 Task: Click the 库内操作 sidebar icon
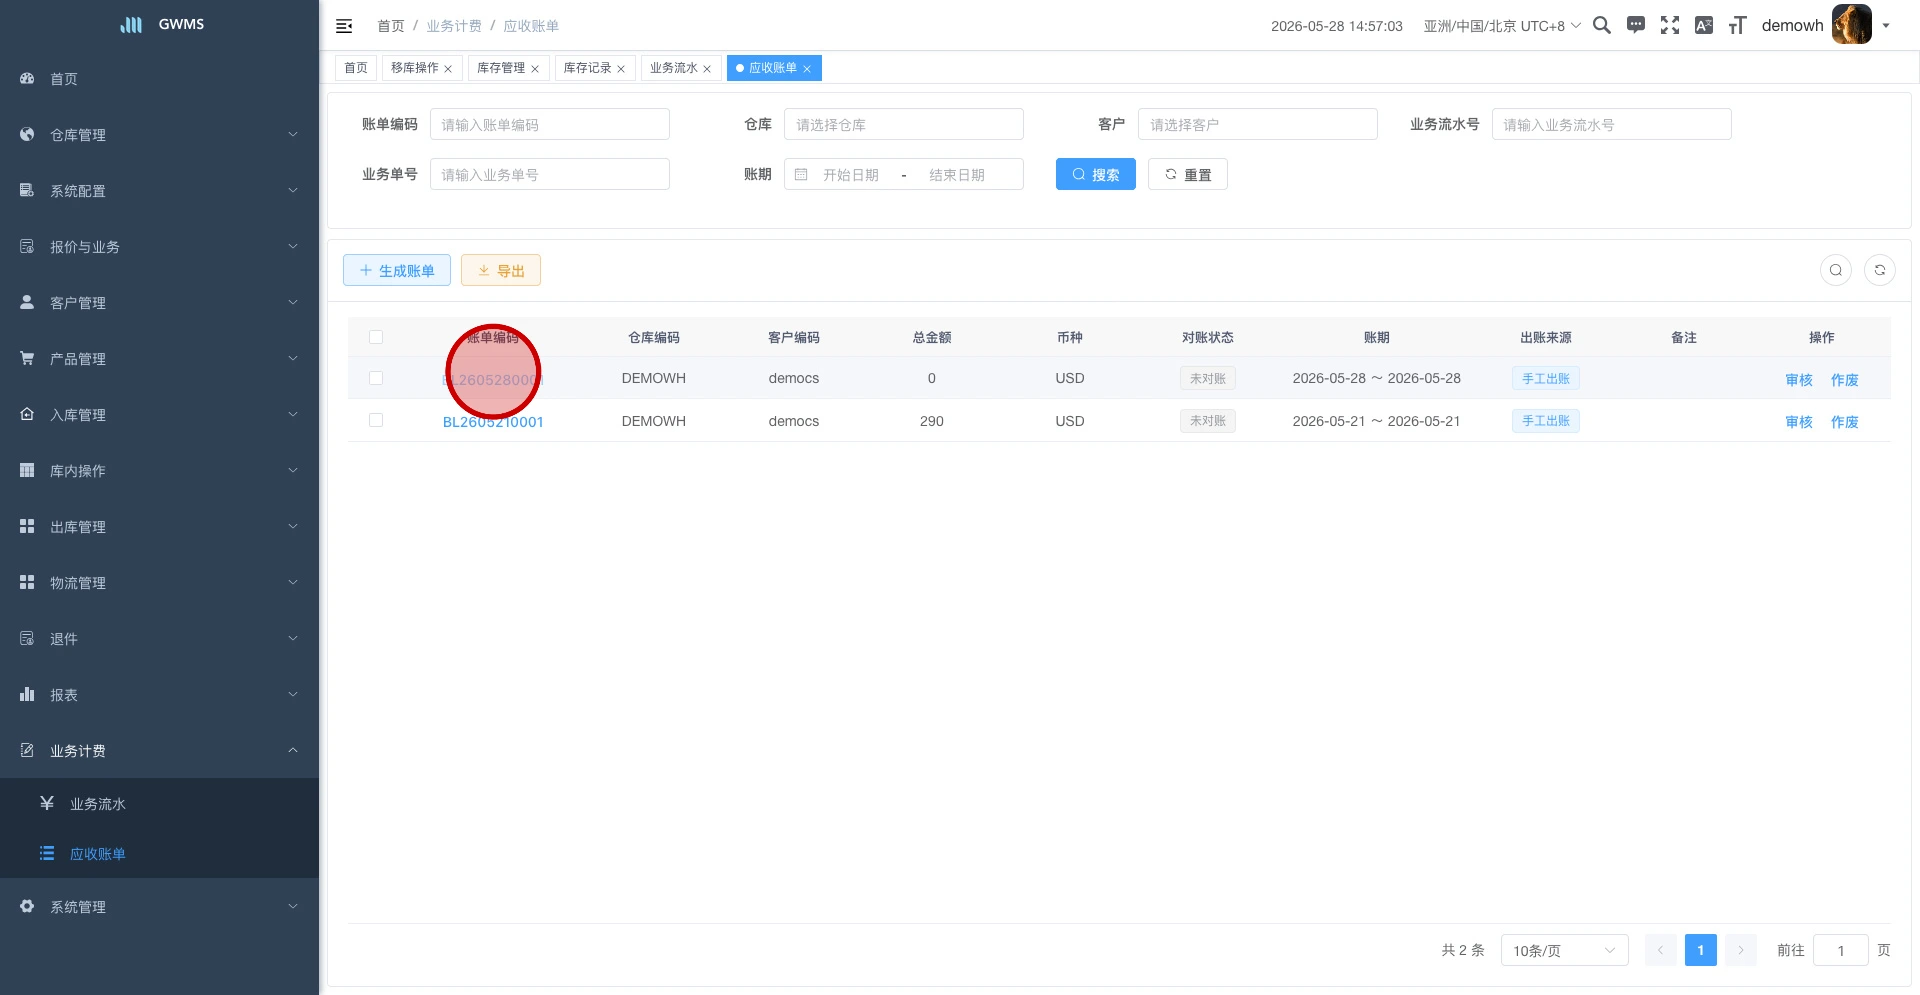[x=27, y=470]
